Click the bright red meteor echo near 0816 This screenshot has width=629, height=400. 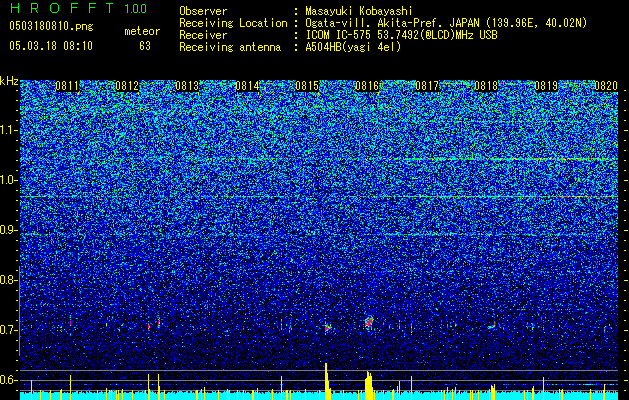tap(369, 322)
